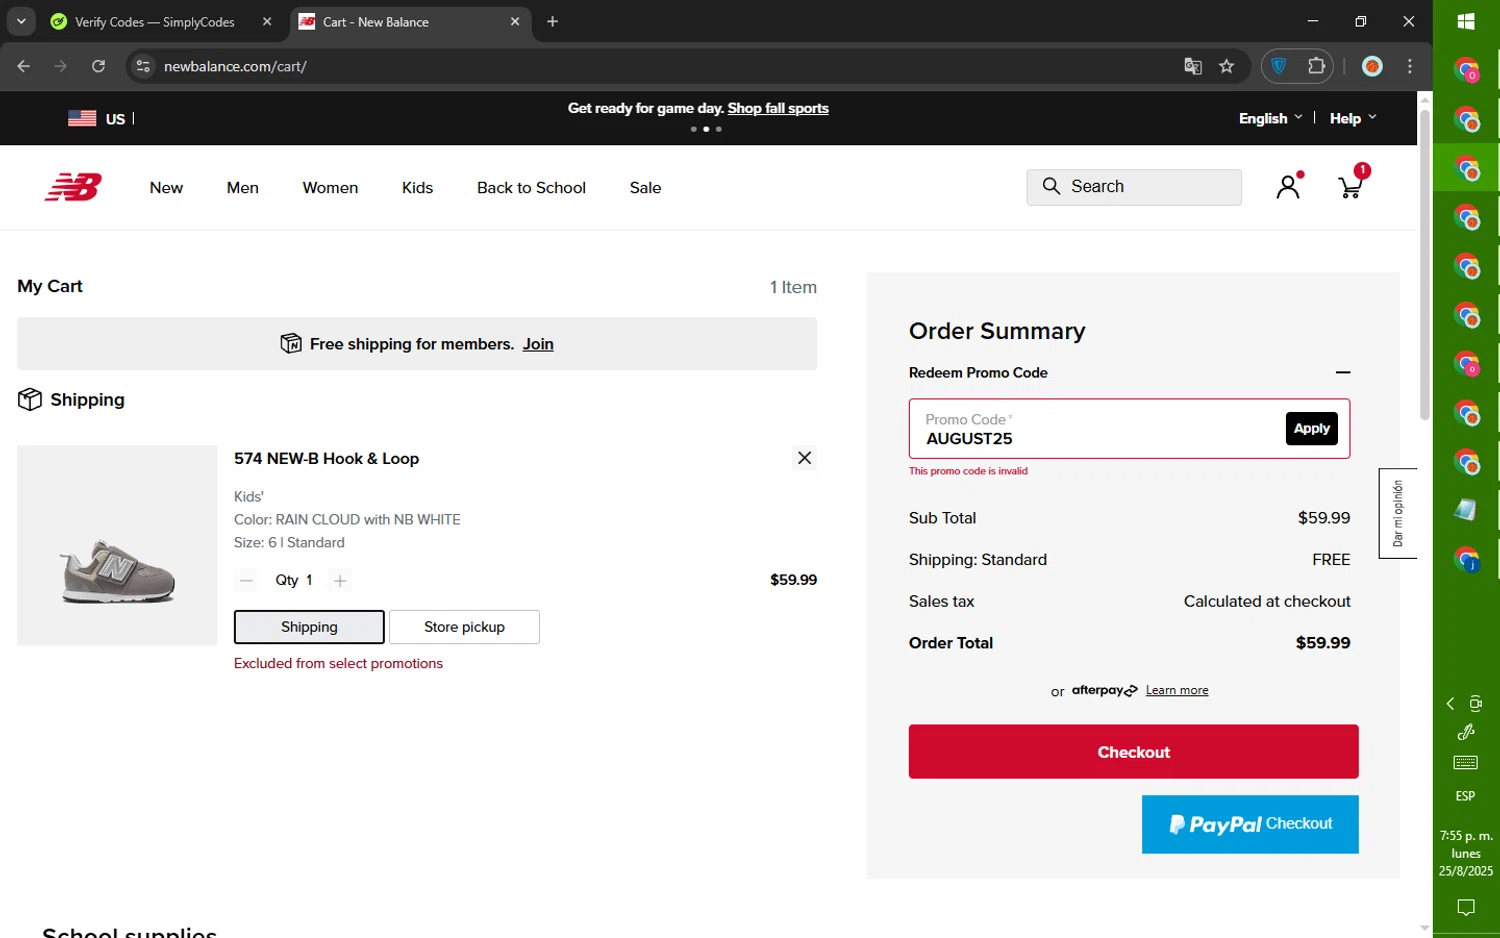1500x938 pixels.
Task: Close the Verify Codes tab
Action: pos(267,21)
